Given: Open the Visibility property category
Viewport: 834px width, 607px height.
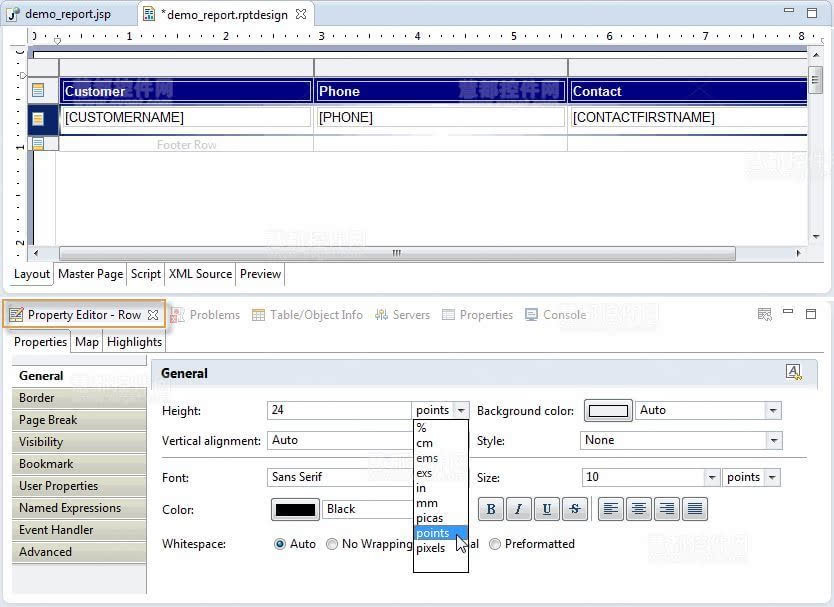Looking at the screenshot, I should click(x=79, y=442).
